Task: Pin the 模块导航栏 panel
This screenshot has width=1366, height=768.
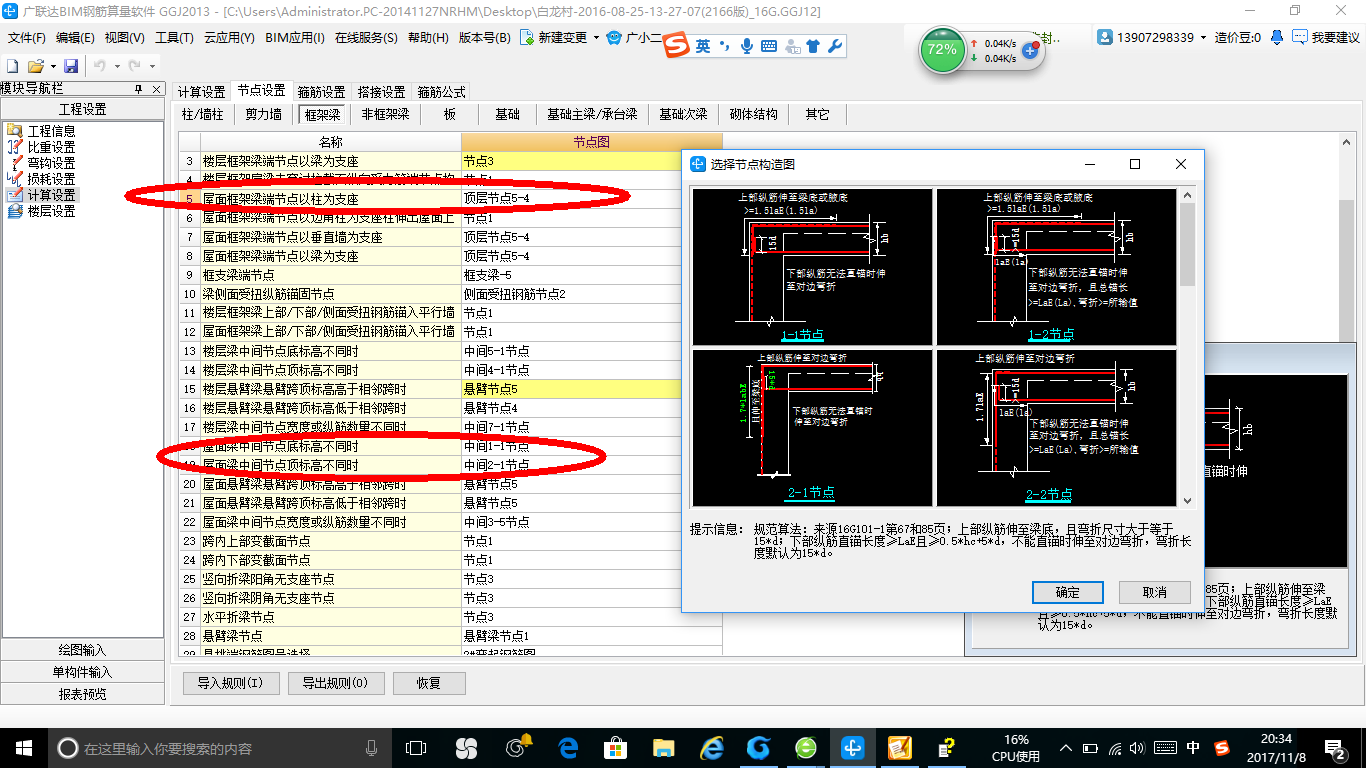Action: point(140,89)
